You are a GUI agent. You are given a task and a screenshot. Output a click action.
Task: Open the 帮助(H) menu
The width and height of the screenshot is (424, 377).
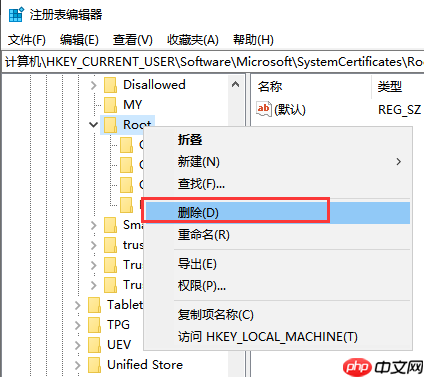point(253,40)
